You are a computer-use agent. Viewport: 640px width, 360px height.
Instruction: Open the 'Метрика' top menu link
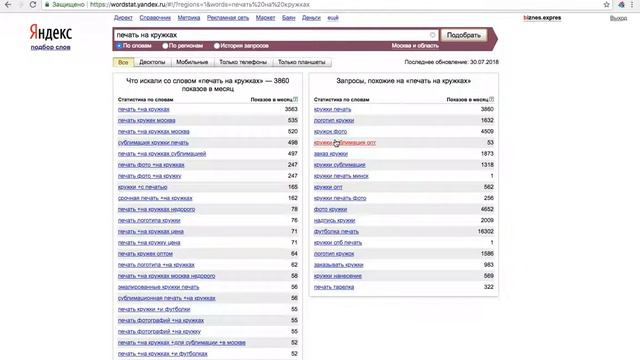click(x=189, y=18)
